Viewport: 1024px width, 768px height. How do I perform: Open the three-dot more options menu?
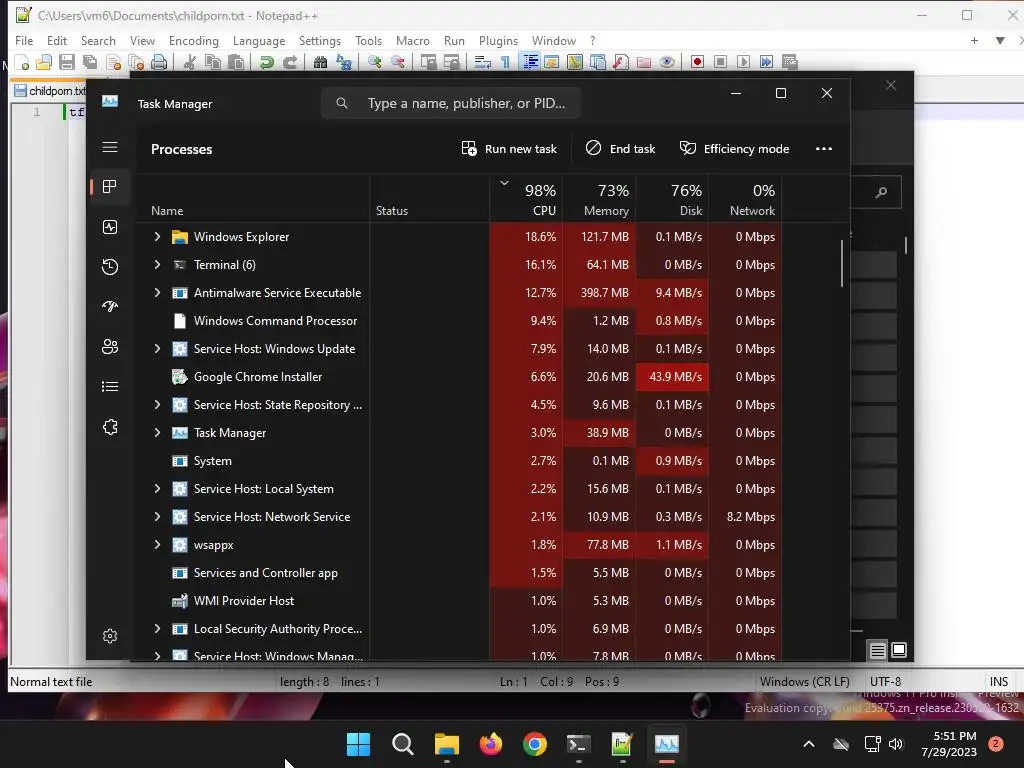[824, 149]
